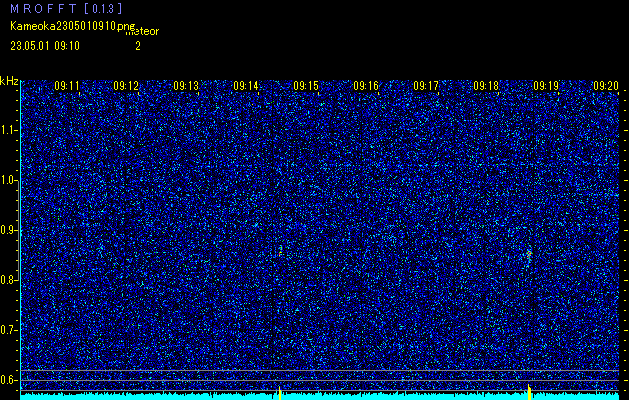The width and height of the screenshot is (629, 400).
Task: Click the 09:14 time axis label
Action: tap(246, 86)
